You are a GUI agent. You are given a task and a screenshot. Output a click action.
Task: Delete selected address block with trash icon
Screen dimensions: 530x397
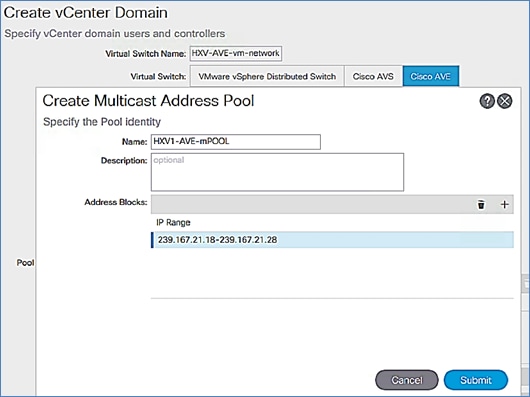tap(481, 204)
